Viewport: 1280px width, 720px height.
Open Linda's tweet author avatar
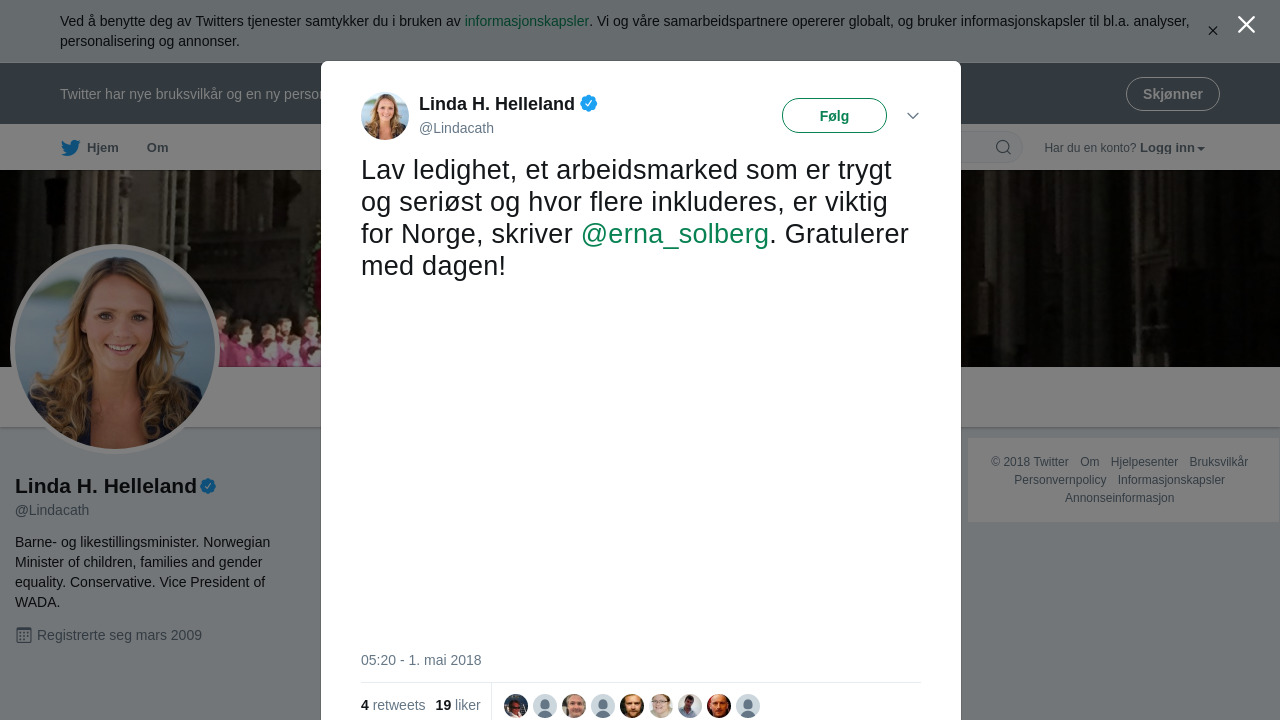385,116
